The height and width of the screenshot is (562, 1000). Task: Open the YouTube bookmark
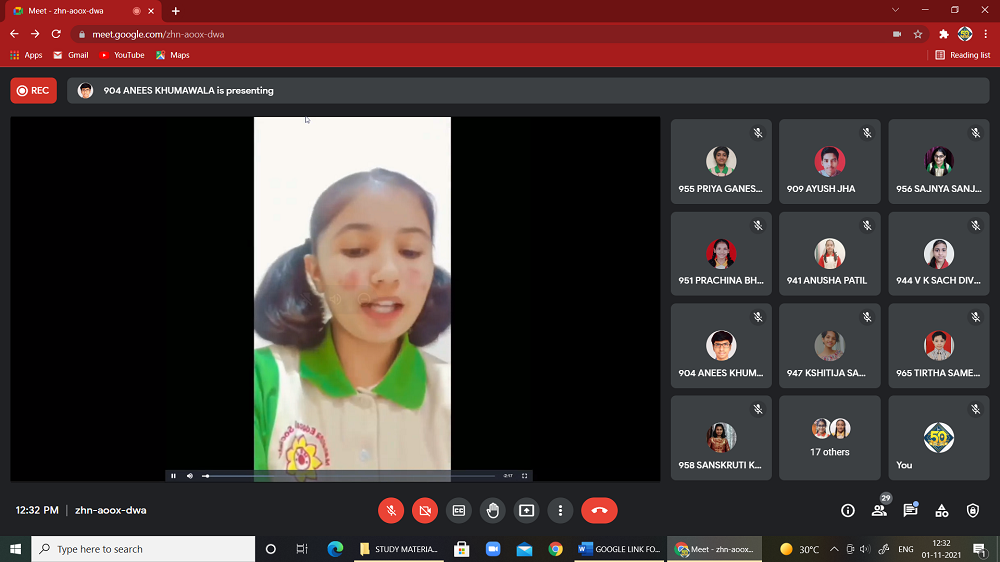[x=122, y=55]
